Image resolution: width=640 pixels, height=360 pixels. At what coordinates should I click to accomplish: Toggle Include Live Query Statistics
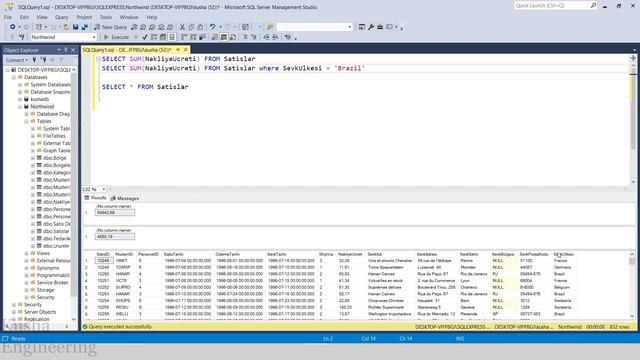(x=193, y=37)
